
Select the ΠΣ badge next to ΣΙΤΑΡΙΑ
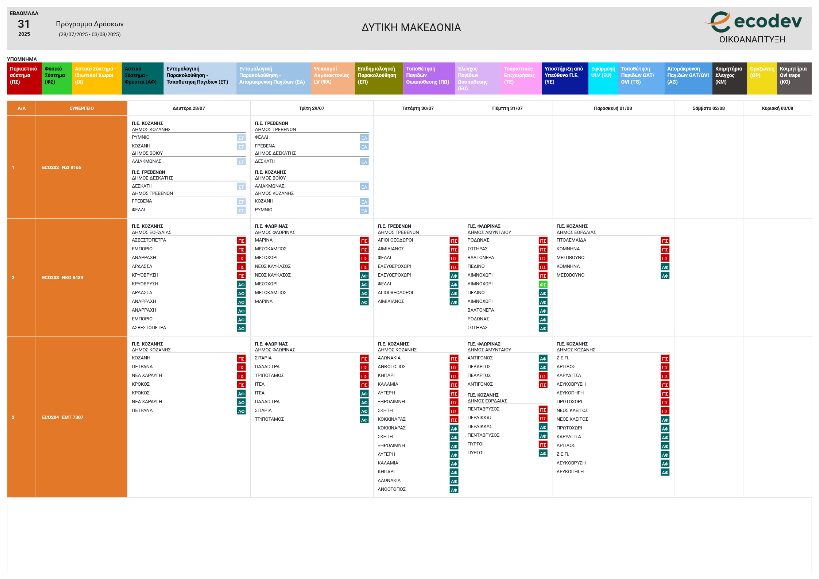click(x=364, y=359)
